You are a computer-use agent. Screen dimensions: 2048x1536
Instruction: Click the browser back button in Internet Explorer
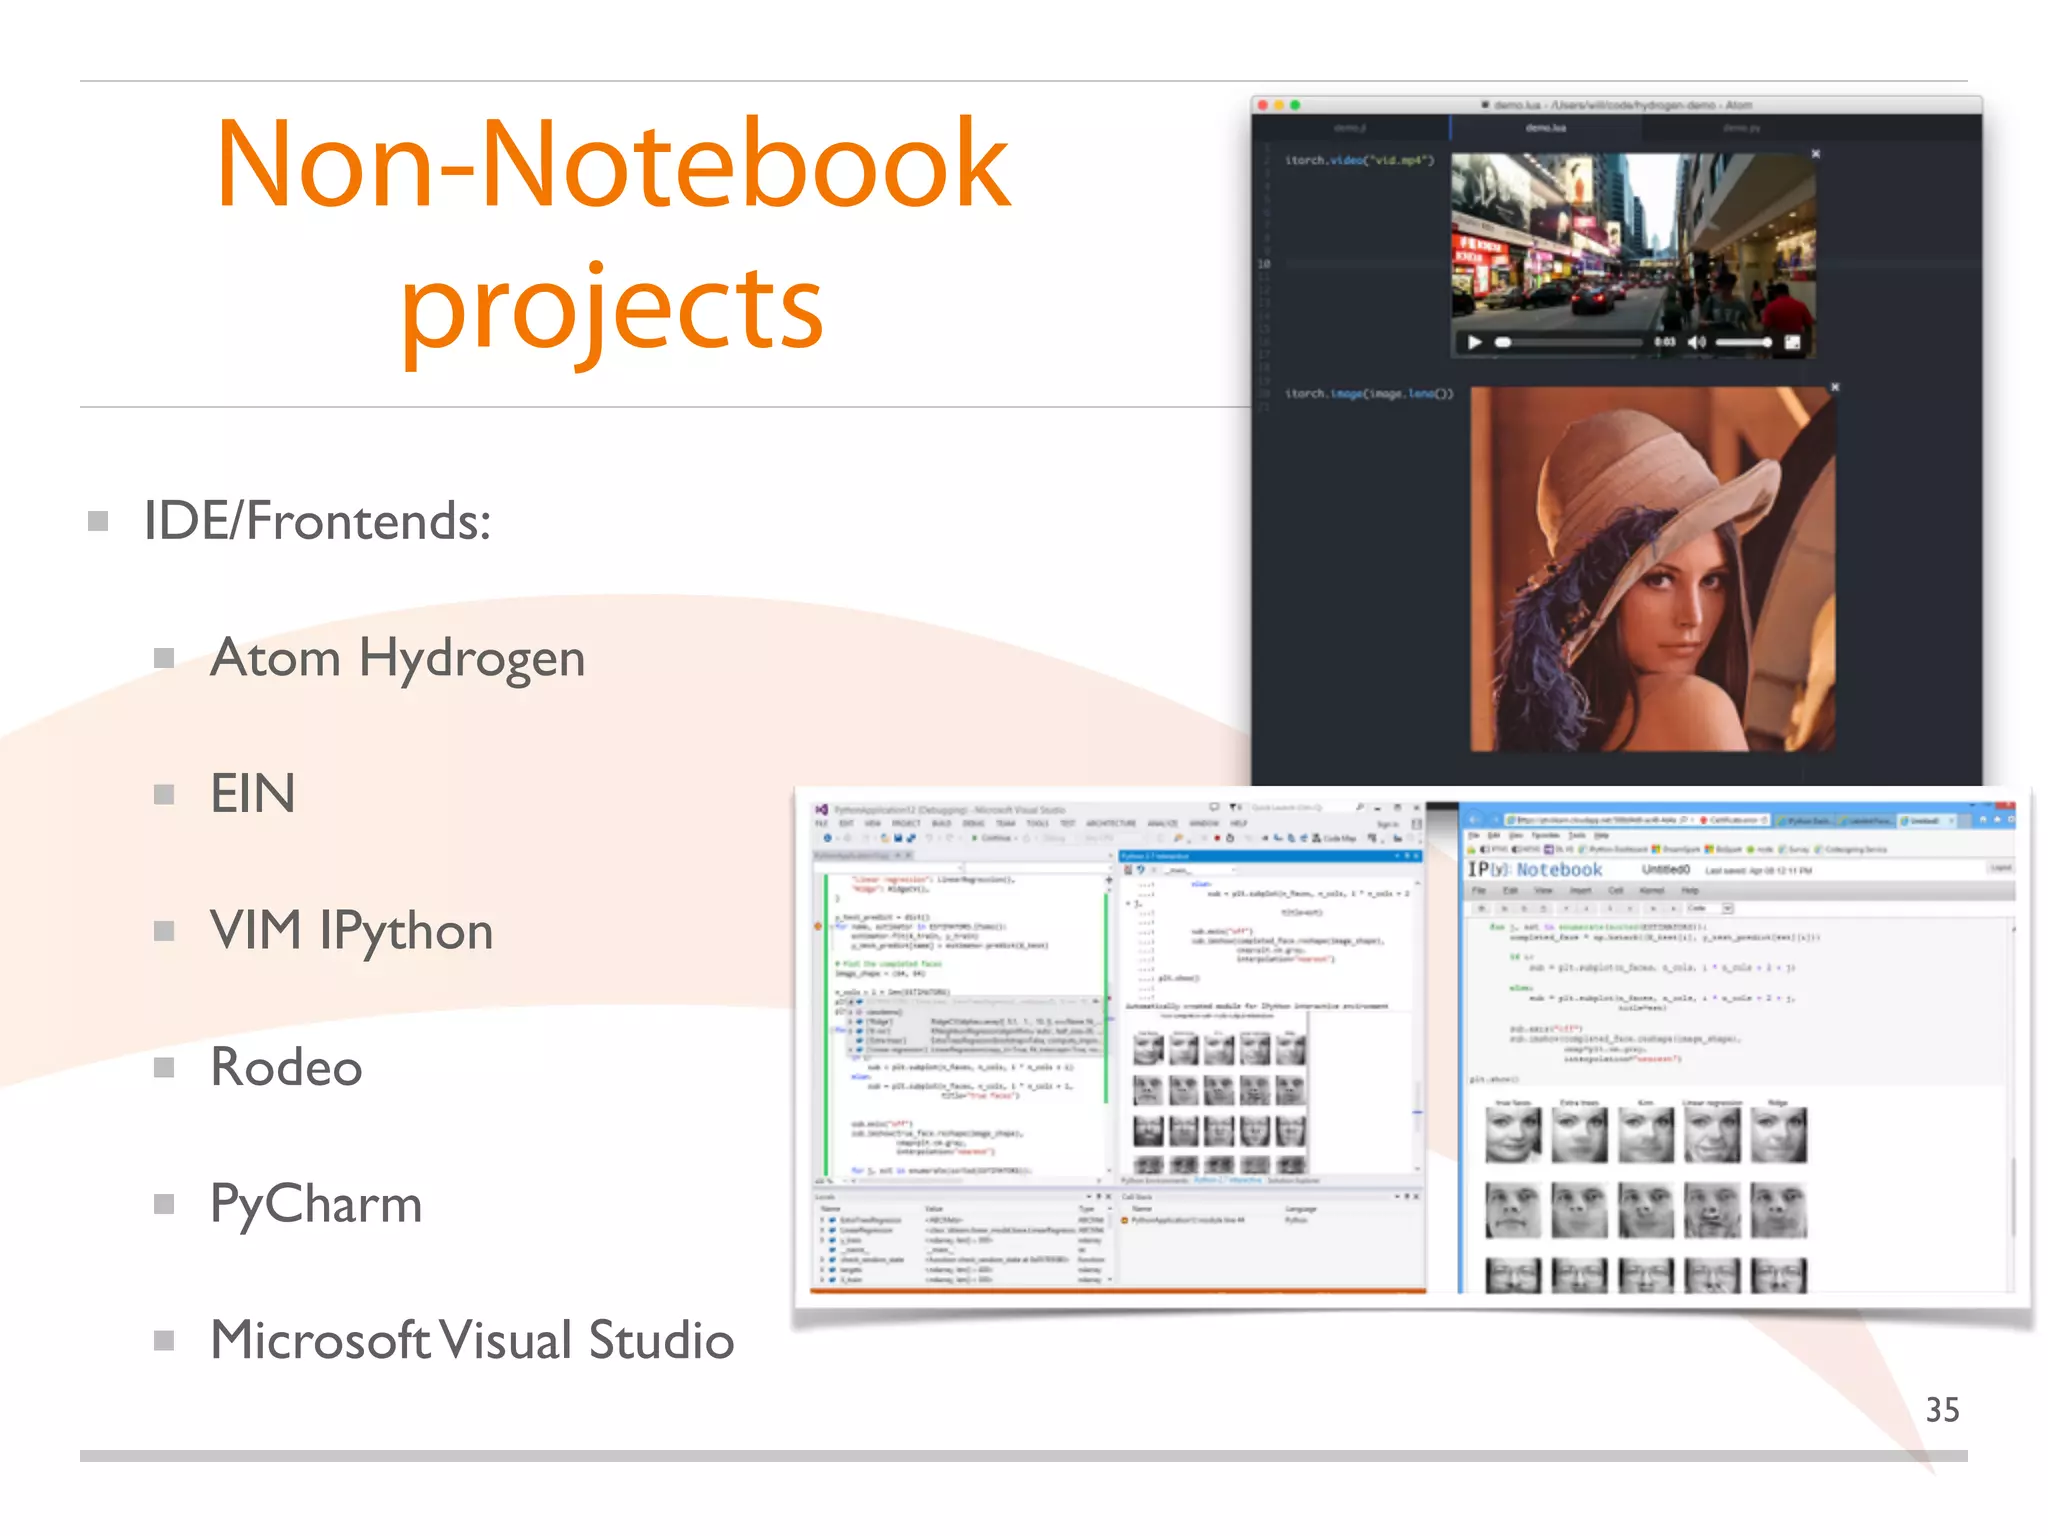coord(1474,819)
